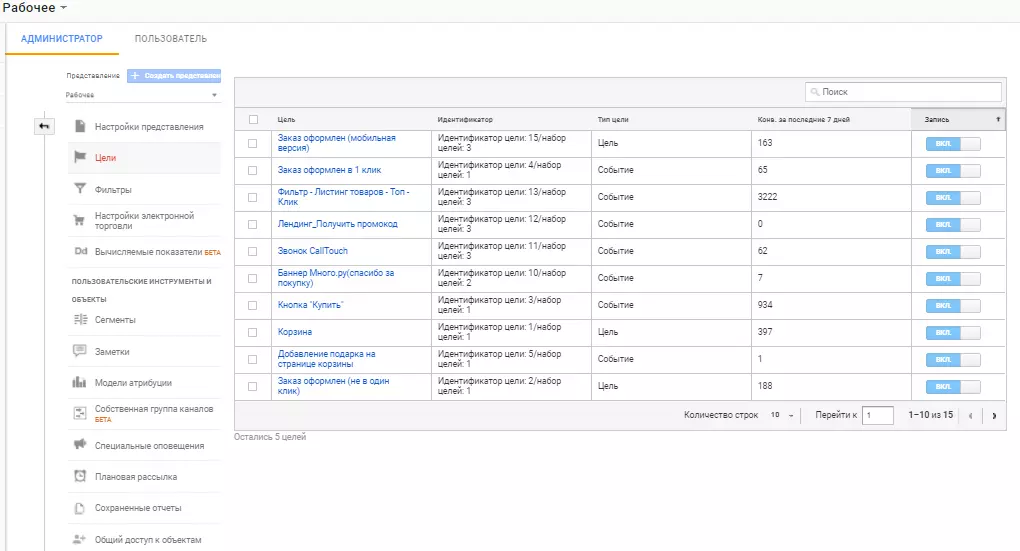The height and width of the screenshot is (551, 1020).
Task: Switch to the ПОЛЬЗОВАТЕЛЬ tab
Action: pos(170,38)
